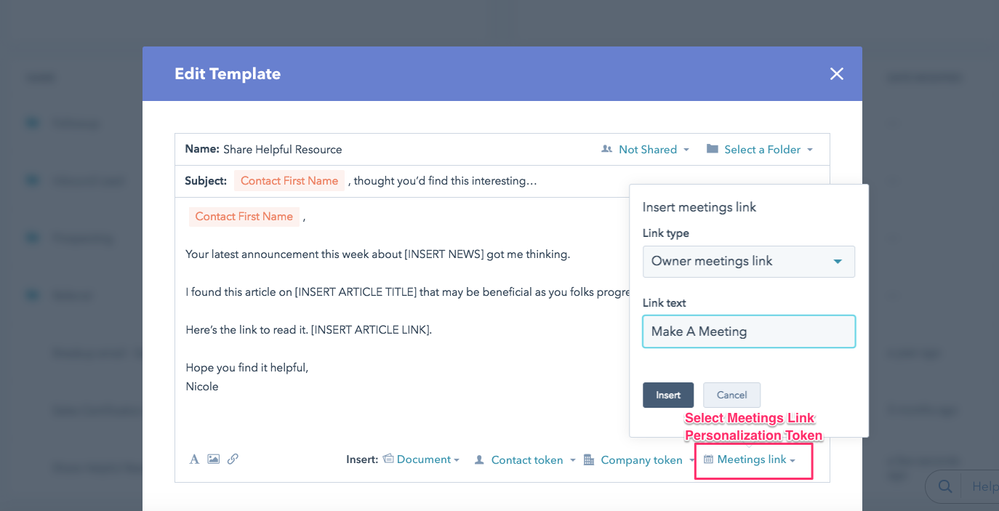Viewport: 999px width, 511px height.
Task: Click the search magnifier icon in background
Action: point(945,487)
